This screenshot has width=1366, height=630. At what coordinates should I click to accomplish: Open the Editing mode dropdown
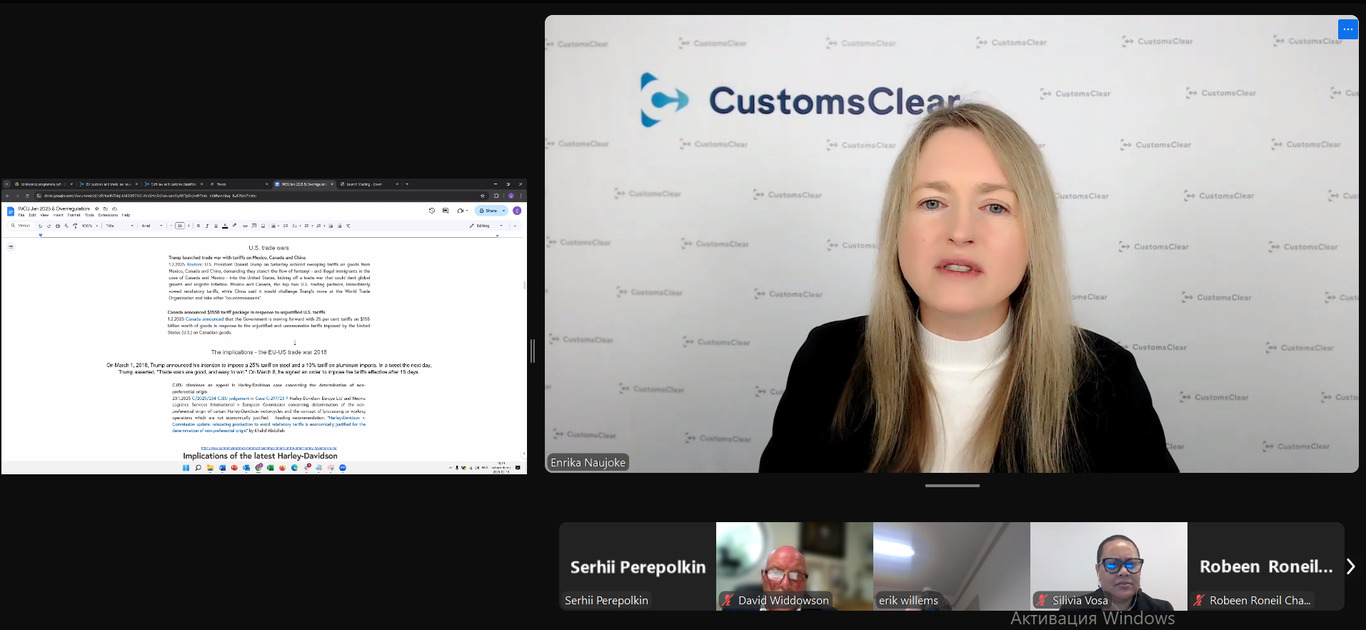click(486, 226)
